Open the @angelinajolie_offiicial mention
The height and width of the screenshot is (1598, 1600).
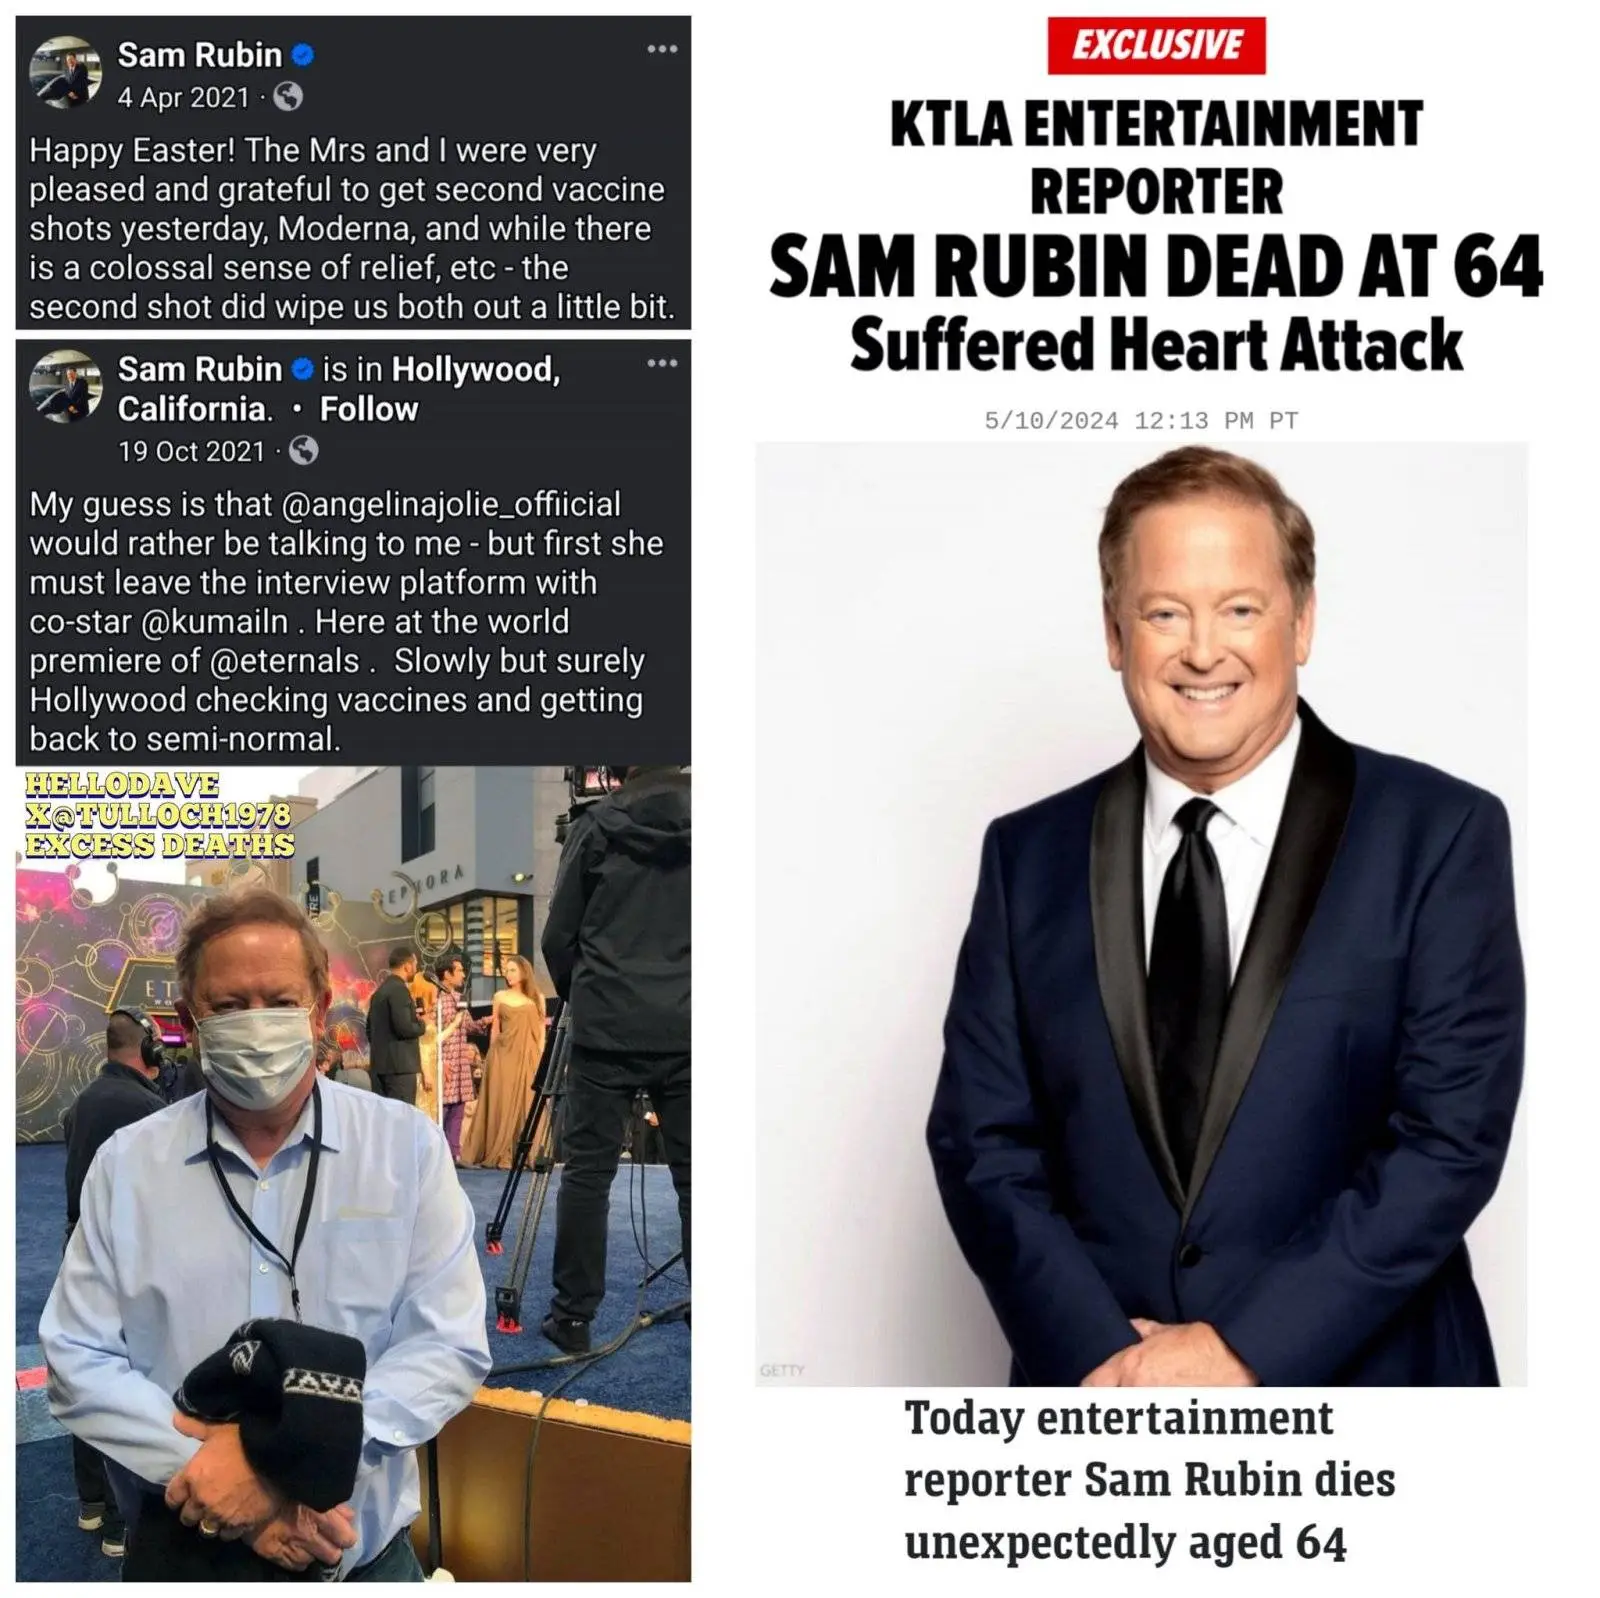451,504
